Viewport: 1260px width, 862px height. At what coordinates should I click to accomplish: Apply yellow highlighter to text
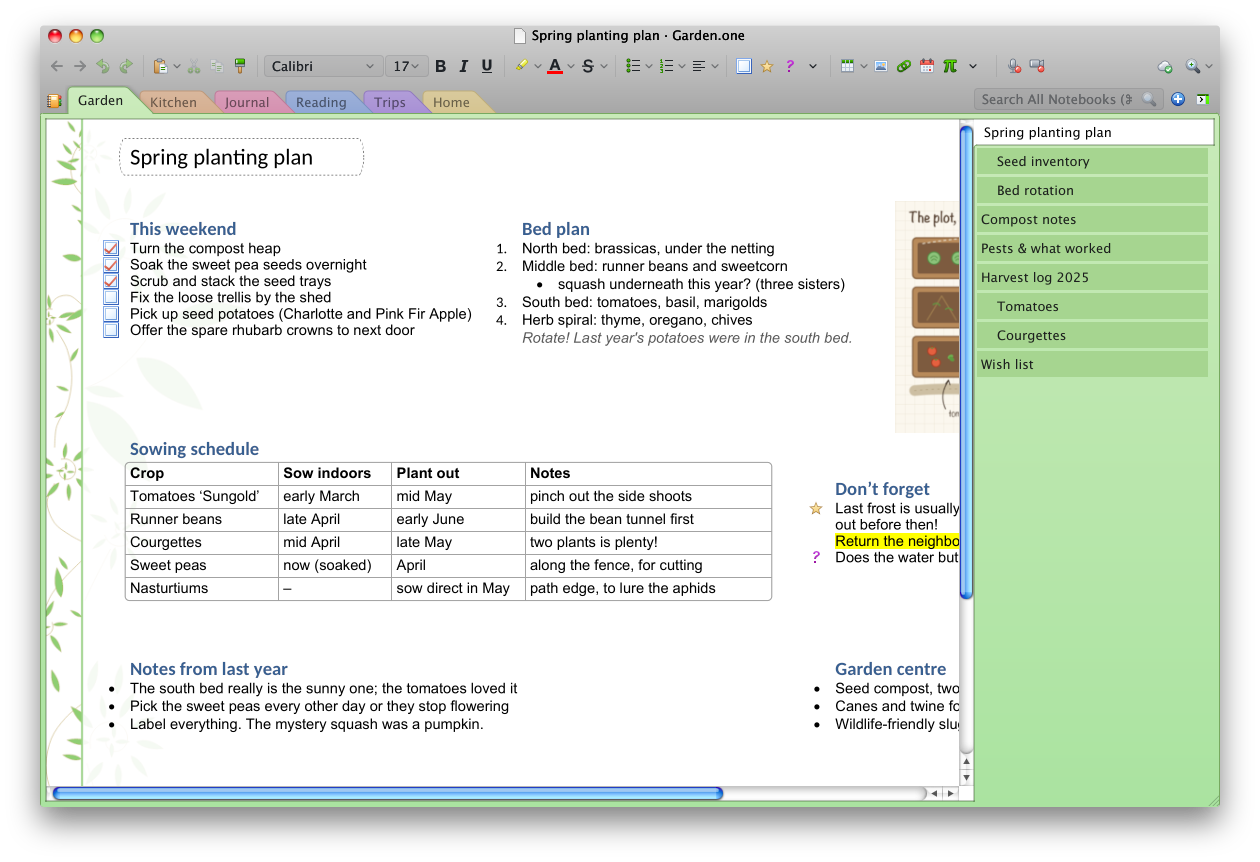522,66
